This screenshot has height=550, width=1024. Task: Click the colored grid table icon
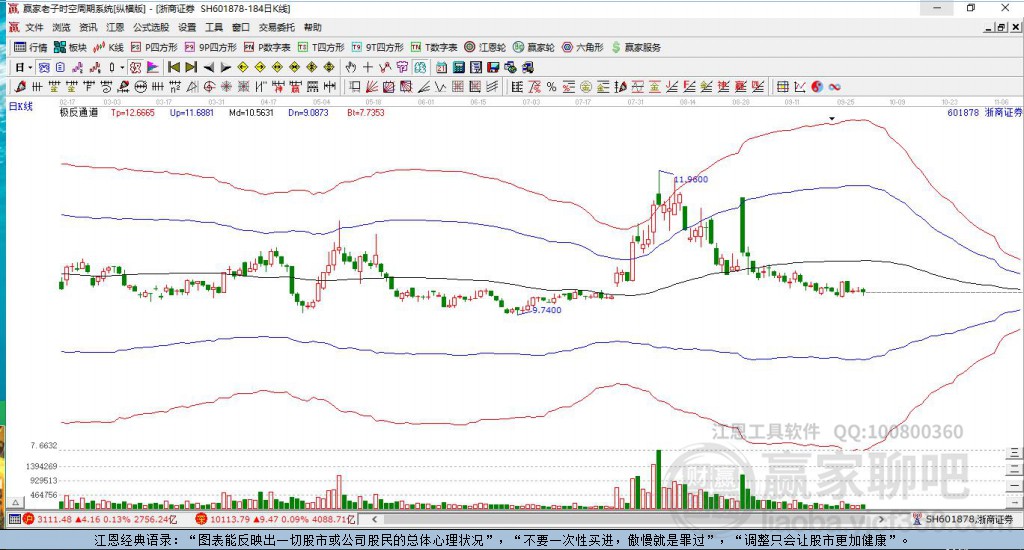click(783, 86)
